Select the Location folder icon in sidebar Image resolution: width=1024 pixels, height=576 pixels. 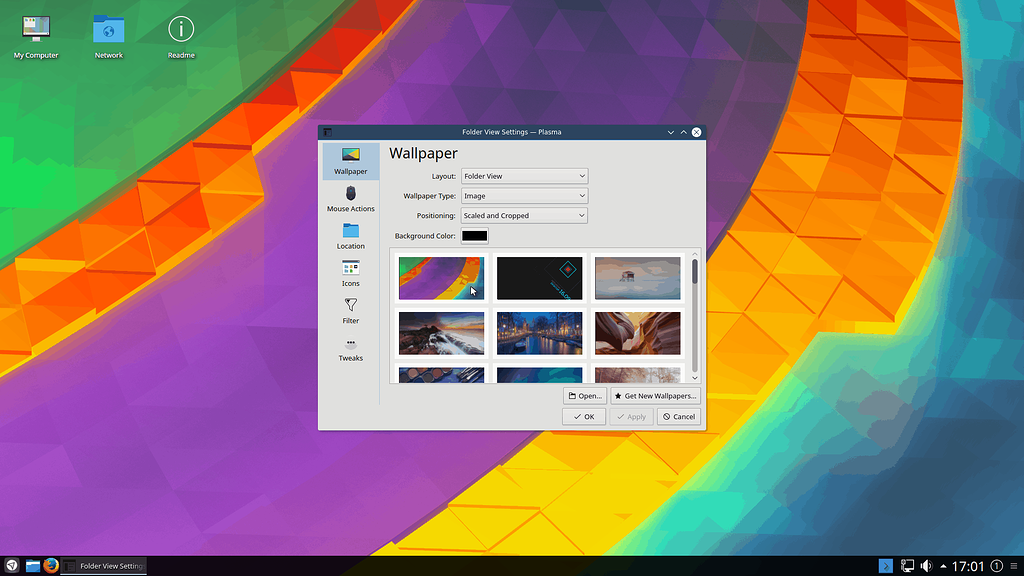pos(350,236)
